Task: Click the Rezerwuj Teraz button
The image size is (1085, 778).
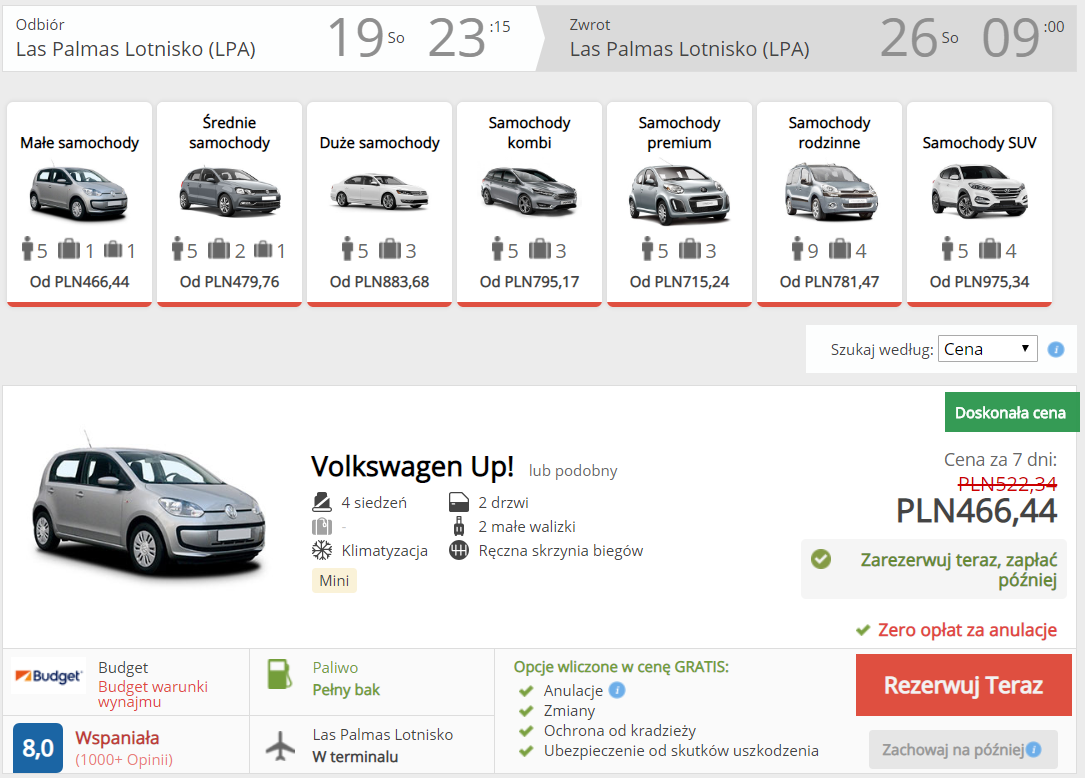Action: click(963, 685)
